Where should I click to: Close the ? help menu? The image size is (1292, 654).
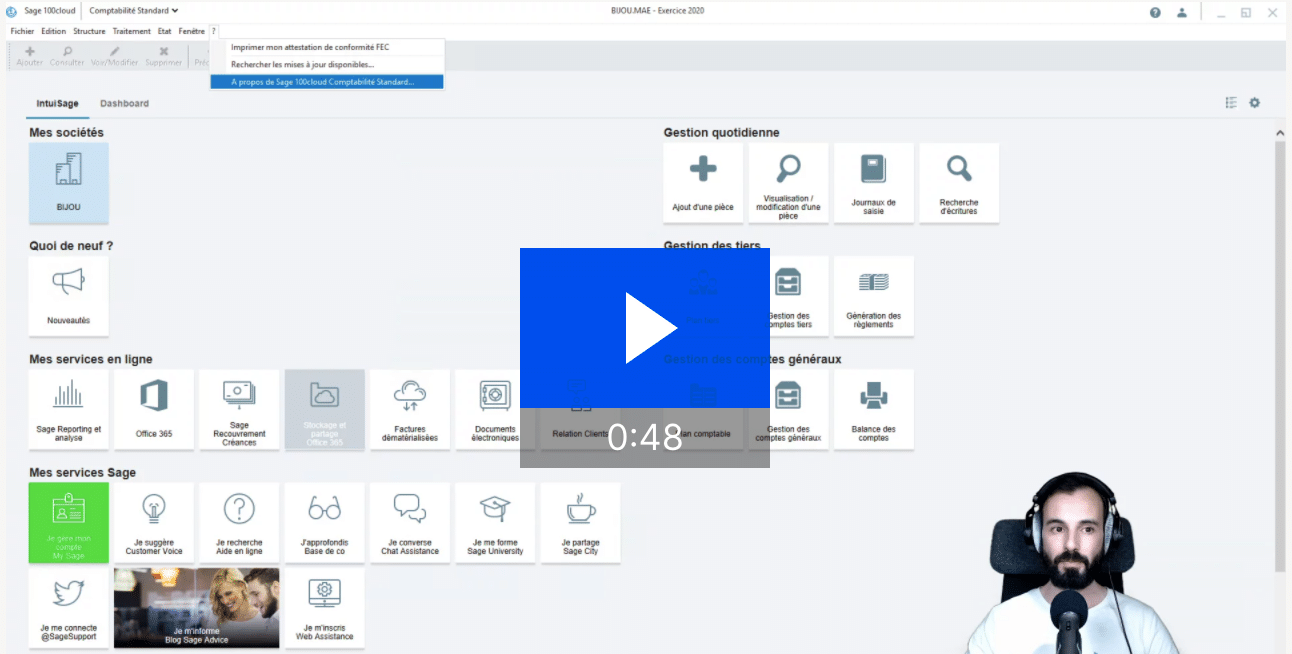pos(214,31)
